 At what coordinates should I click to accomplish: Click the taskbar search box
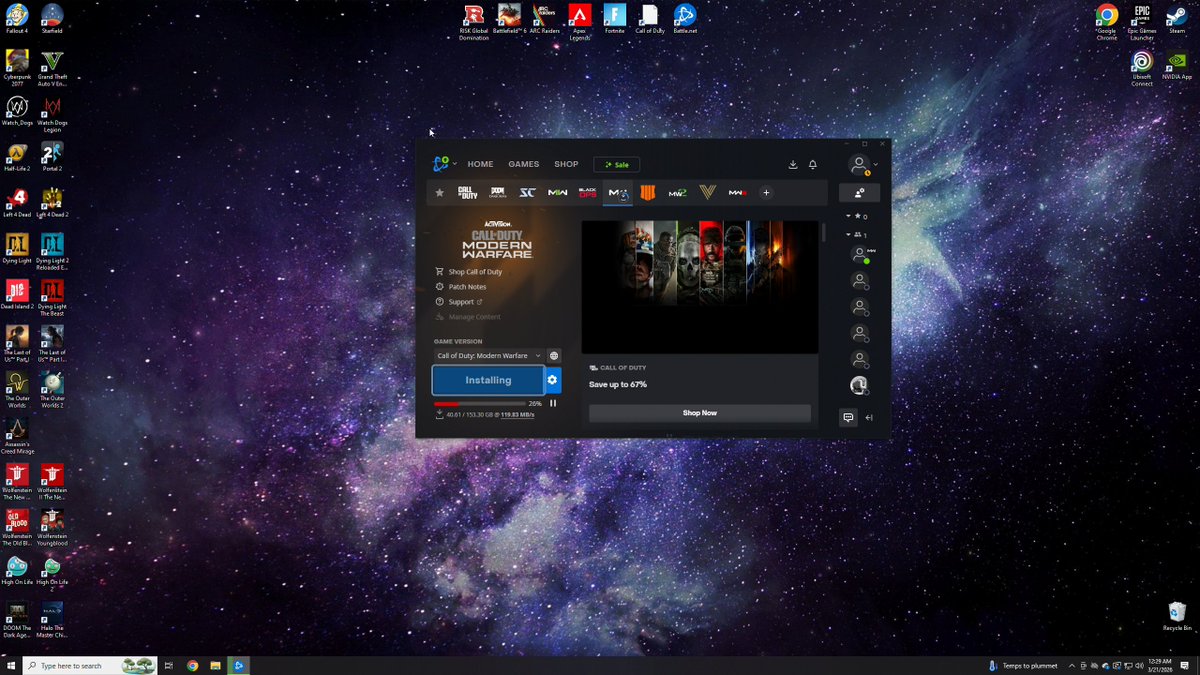pos(91,665)
